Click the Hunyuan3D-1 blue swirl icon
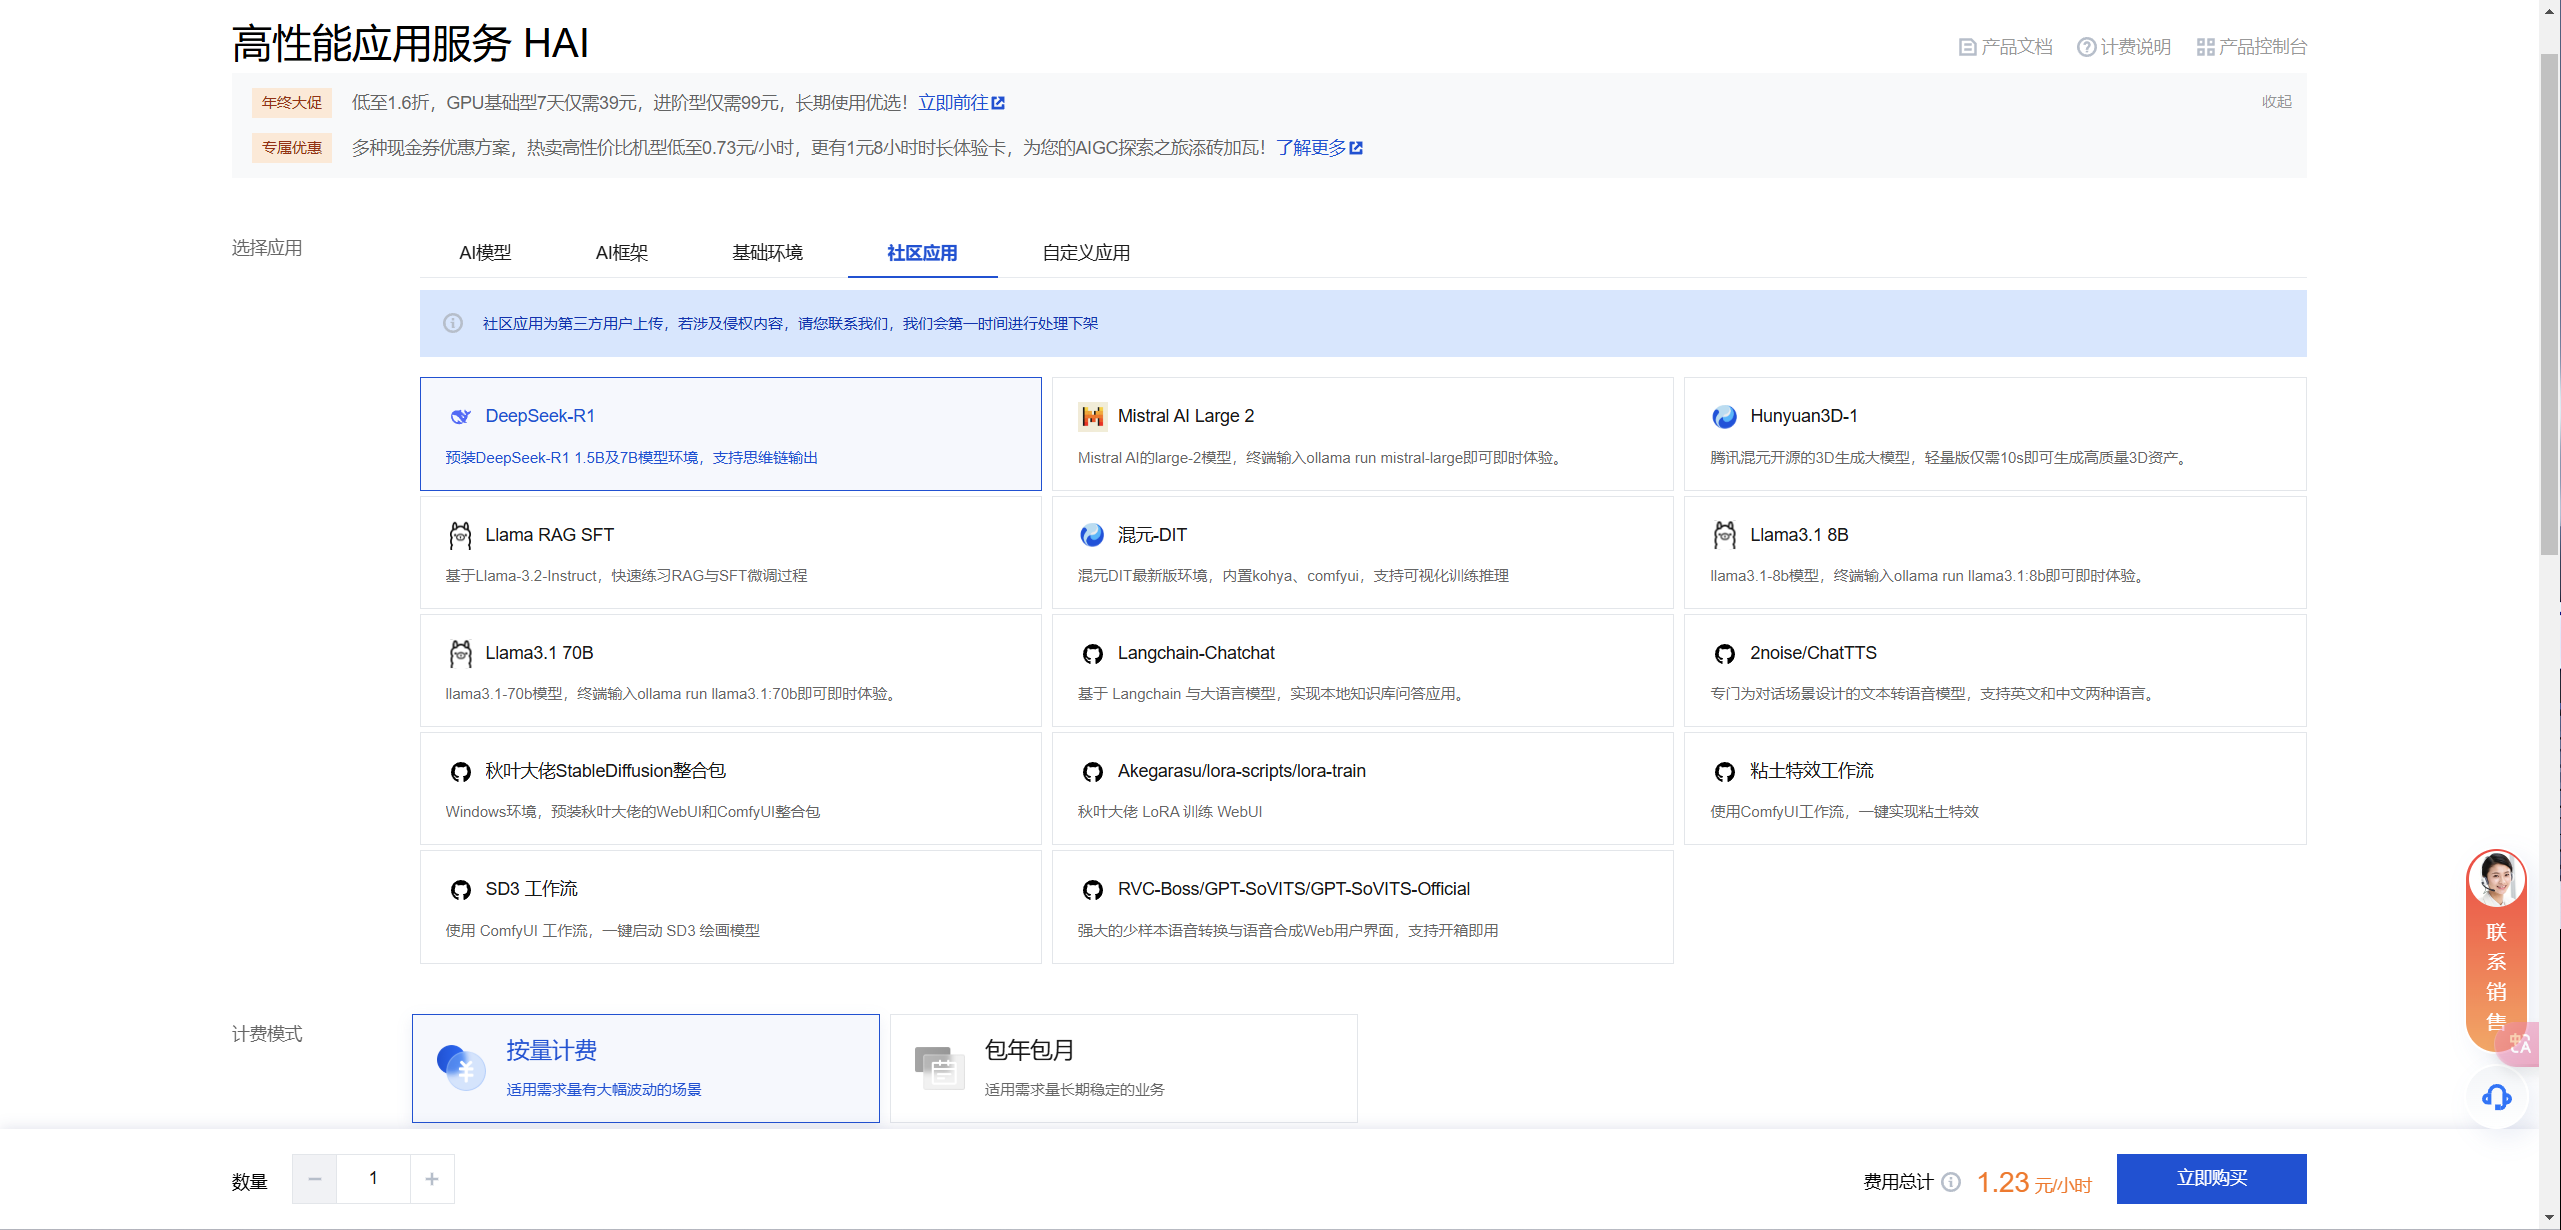Viewport: 2561px width, 1230px height. coord(1724,416)
